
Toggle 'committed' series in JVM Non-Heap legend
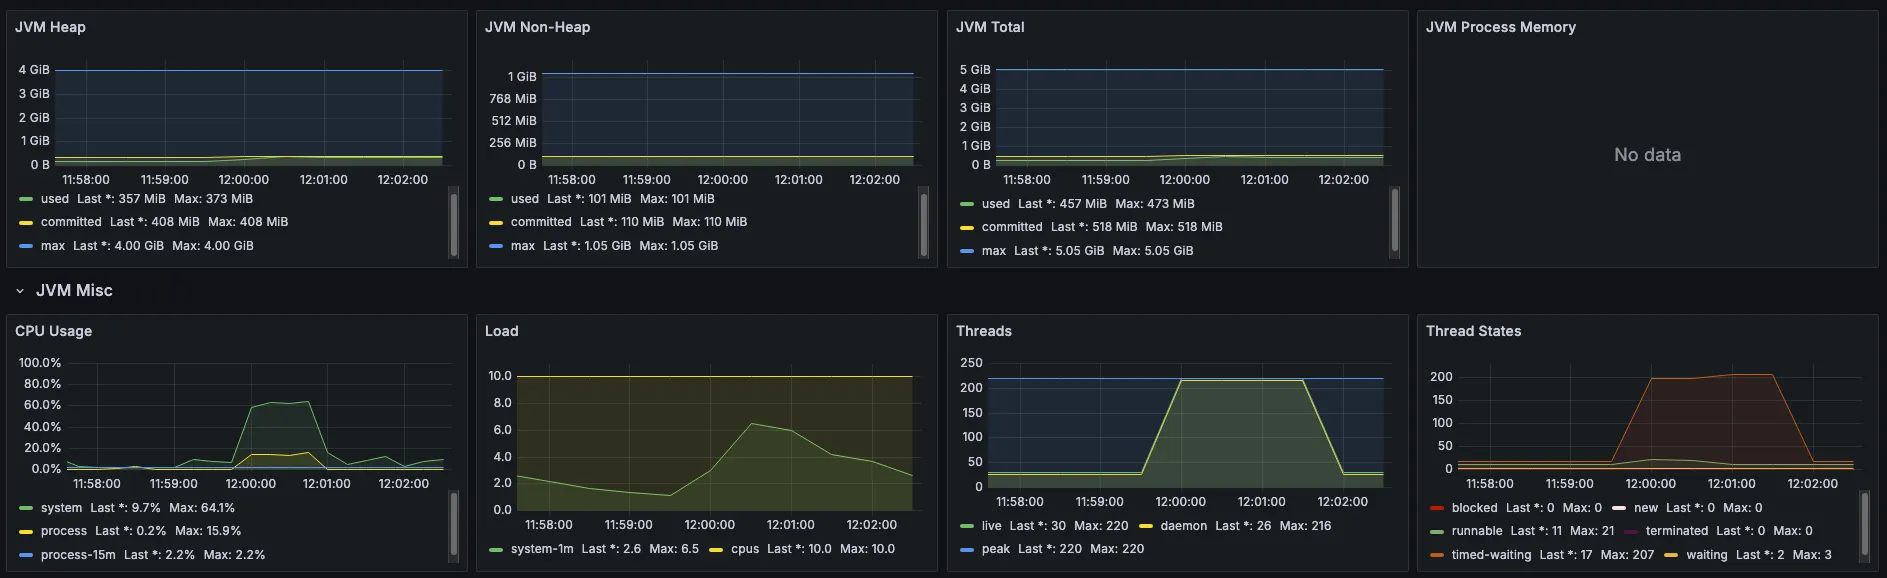point(541,222)
